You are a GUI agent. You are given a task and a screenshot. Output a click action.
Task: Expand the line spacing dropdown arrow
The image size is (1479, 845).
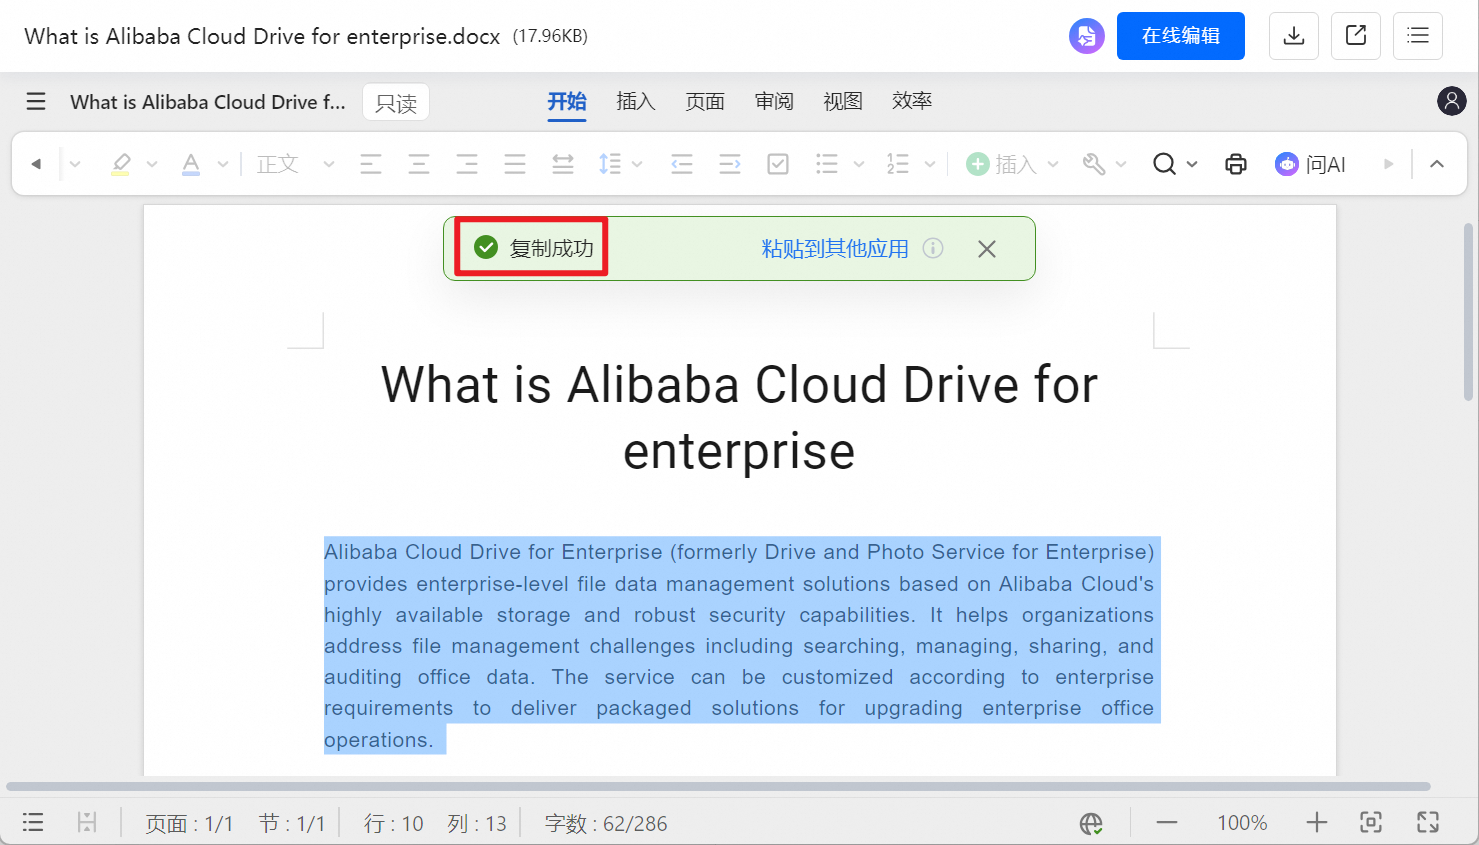pyautogui.click(x=637, y=164)
